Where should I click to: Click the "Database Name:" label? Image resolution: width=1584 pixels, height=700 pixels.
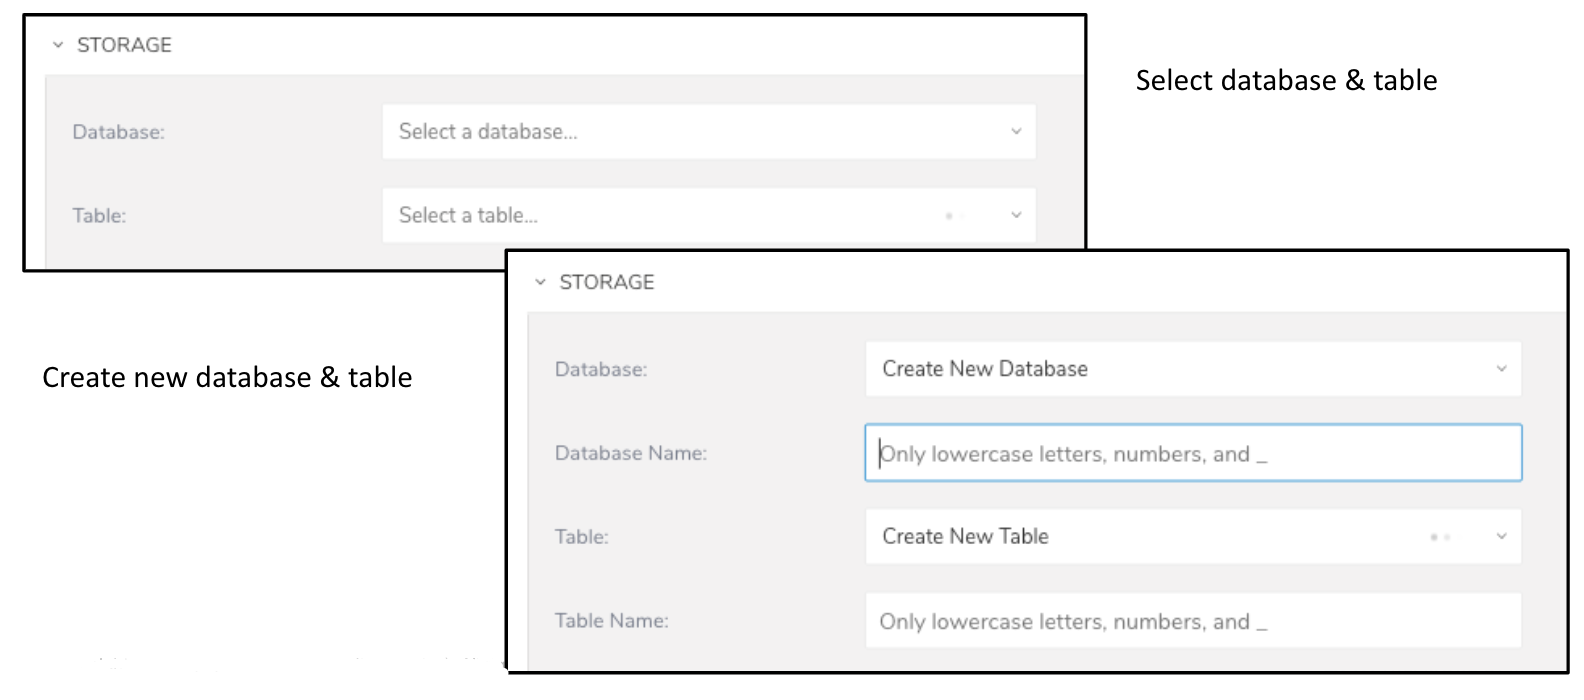[x=630, y=454]
